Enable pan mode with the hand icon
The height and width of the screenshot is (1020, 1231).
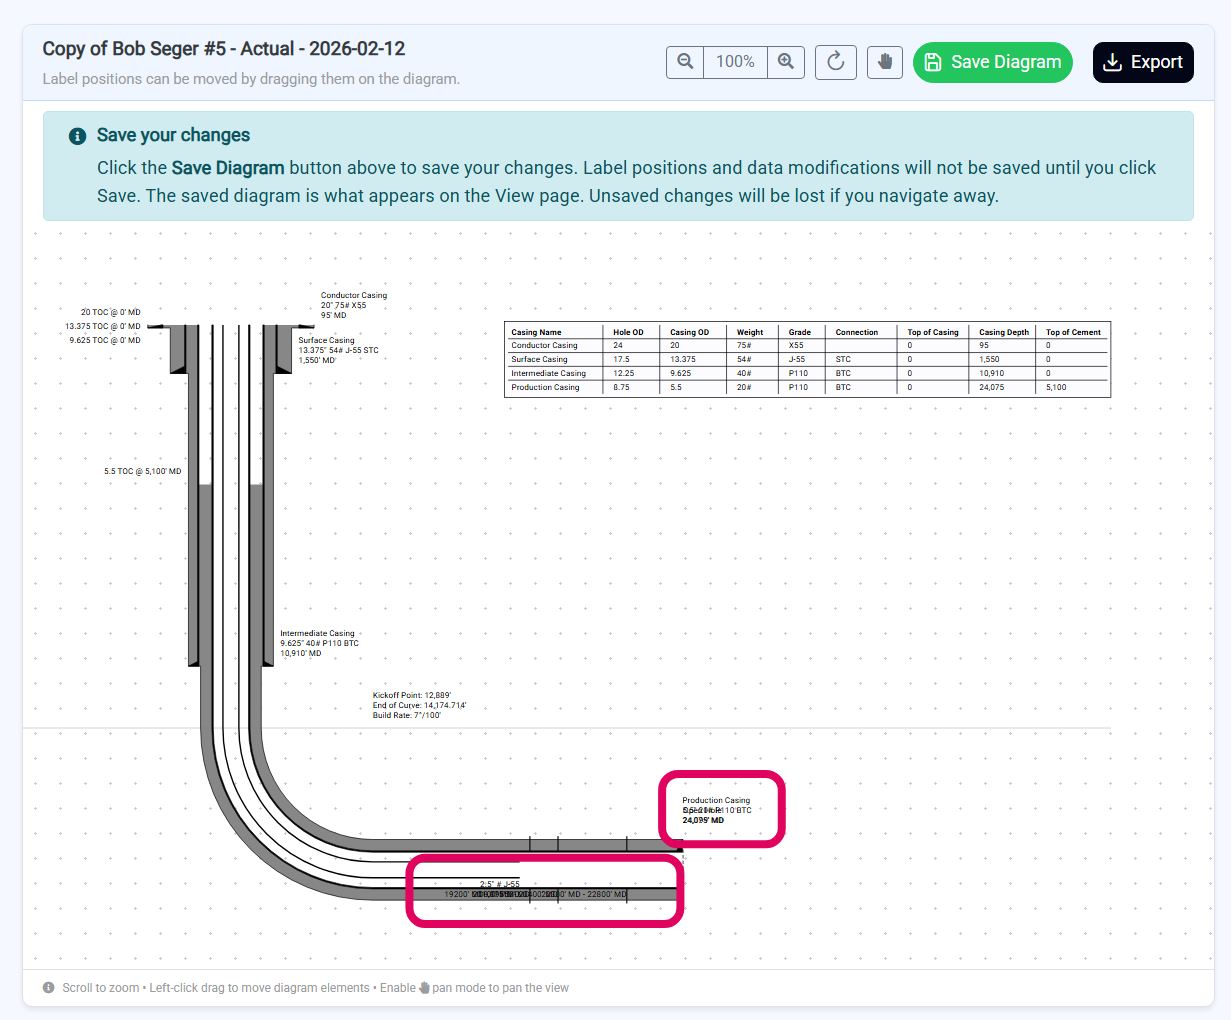(885, 62)
